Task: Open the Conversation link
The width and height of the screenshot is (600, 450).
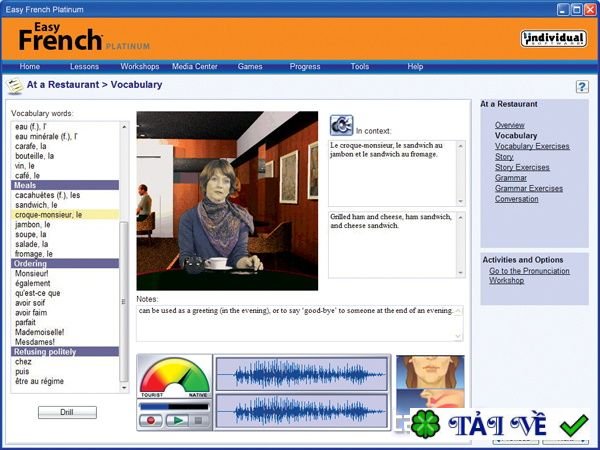Action: click(x=516, y=199)
